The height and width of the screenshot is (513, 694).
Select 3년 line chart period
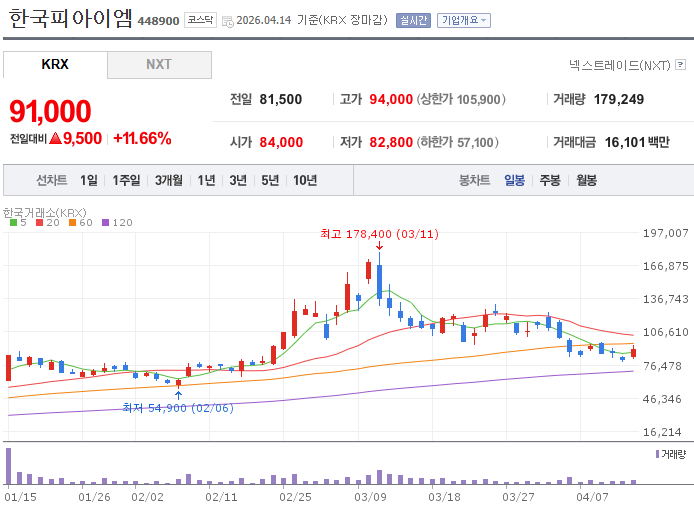pyautogui.click(x=238, y=180)
